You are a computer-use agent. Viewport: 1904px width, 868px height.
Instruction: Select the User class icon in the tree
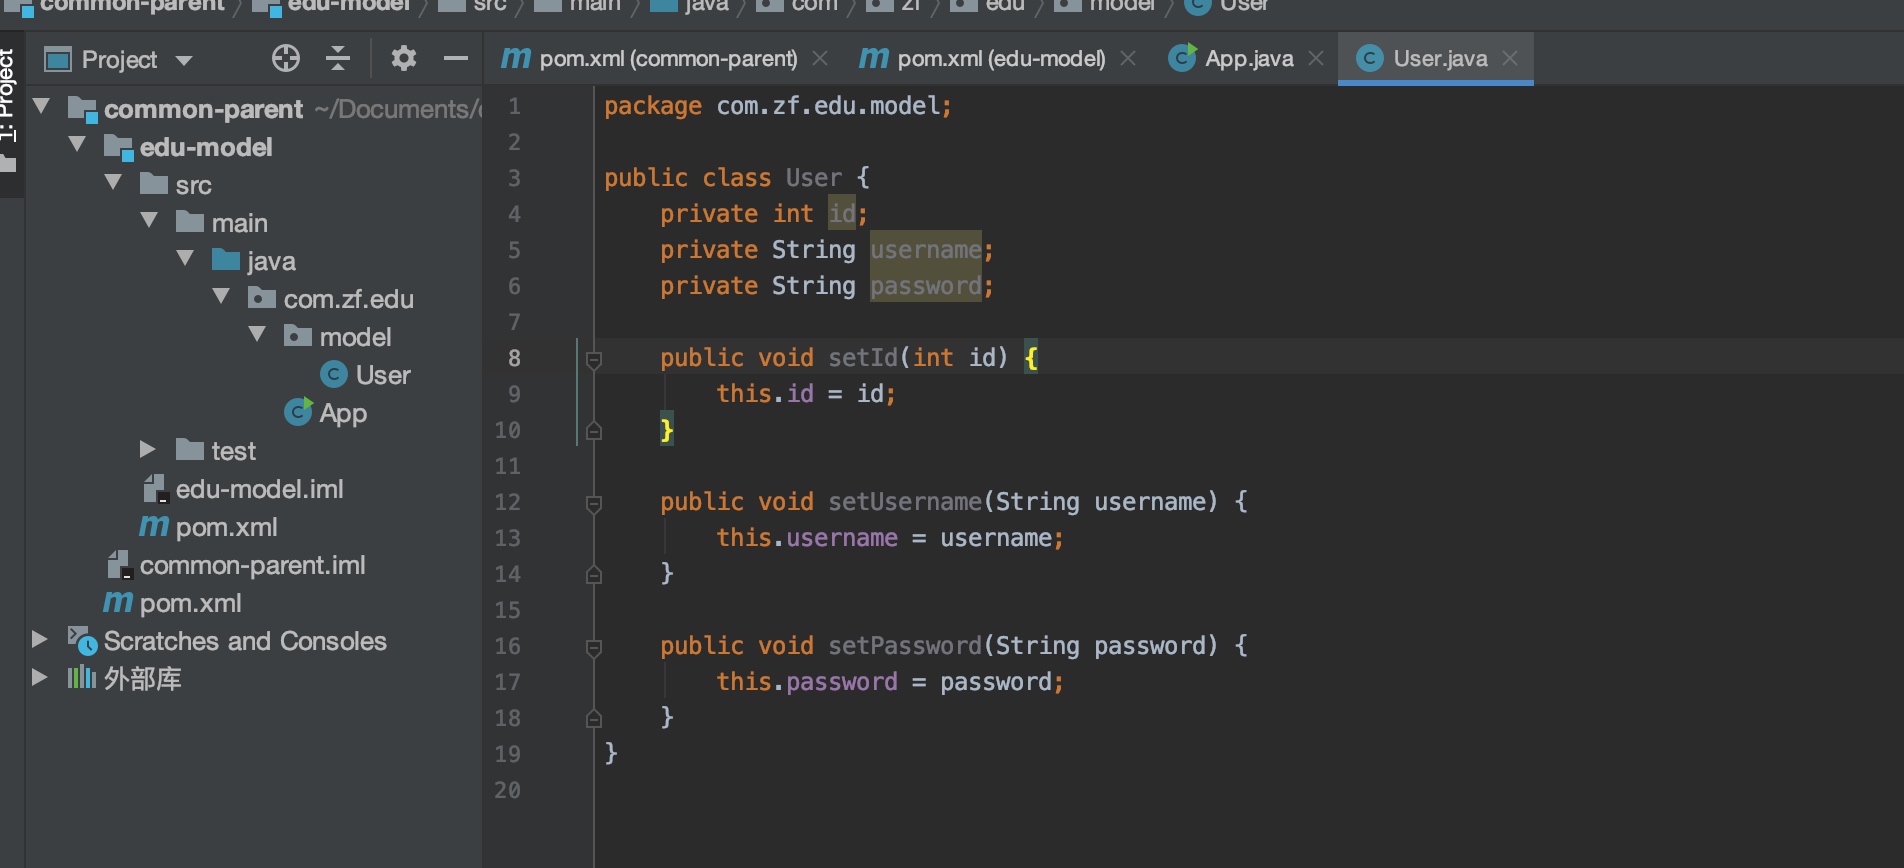click(x=333, y=375)
